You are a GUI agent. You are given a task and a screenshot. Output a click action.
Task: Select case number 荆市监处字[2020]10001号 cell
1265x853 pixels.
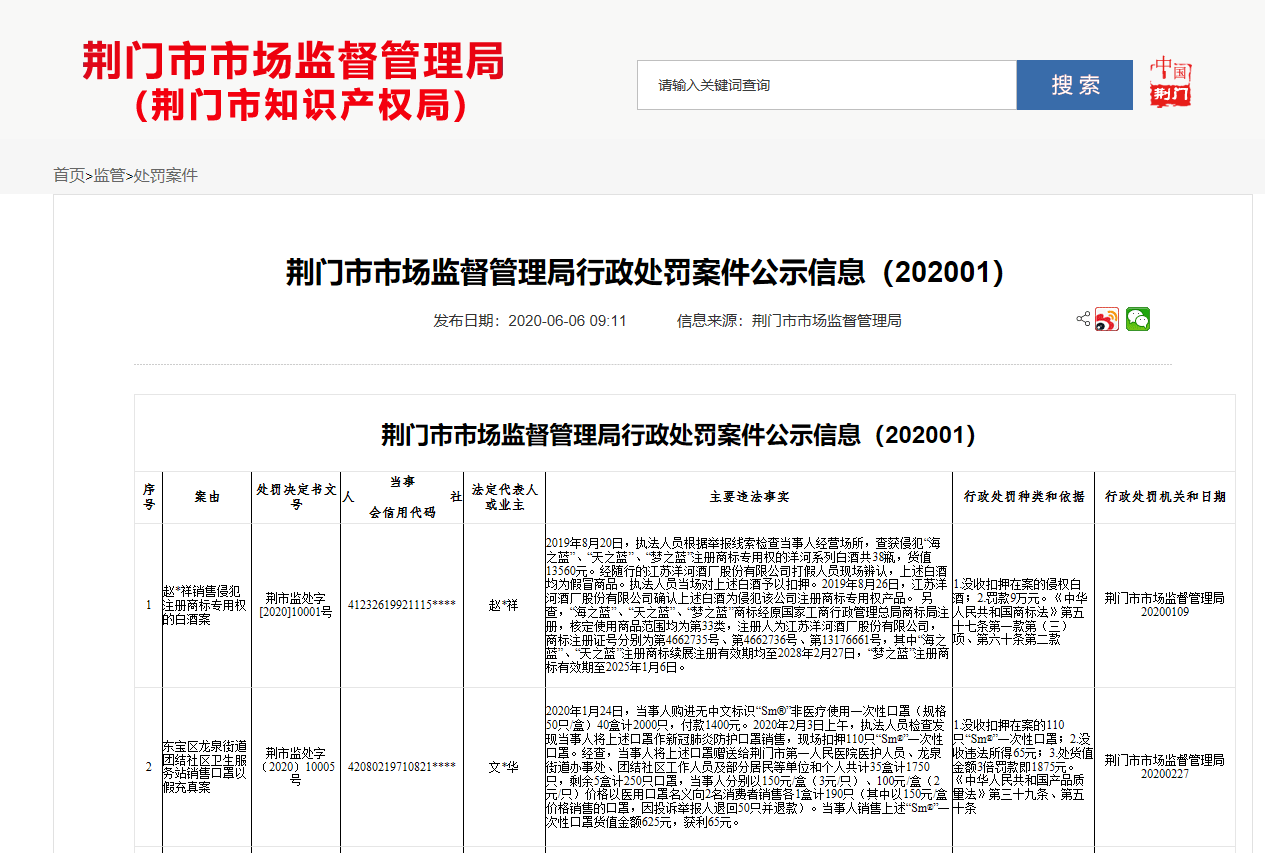click(x=295, y=605)
